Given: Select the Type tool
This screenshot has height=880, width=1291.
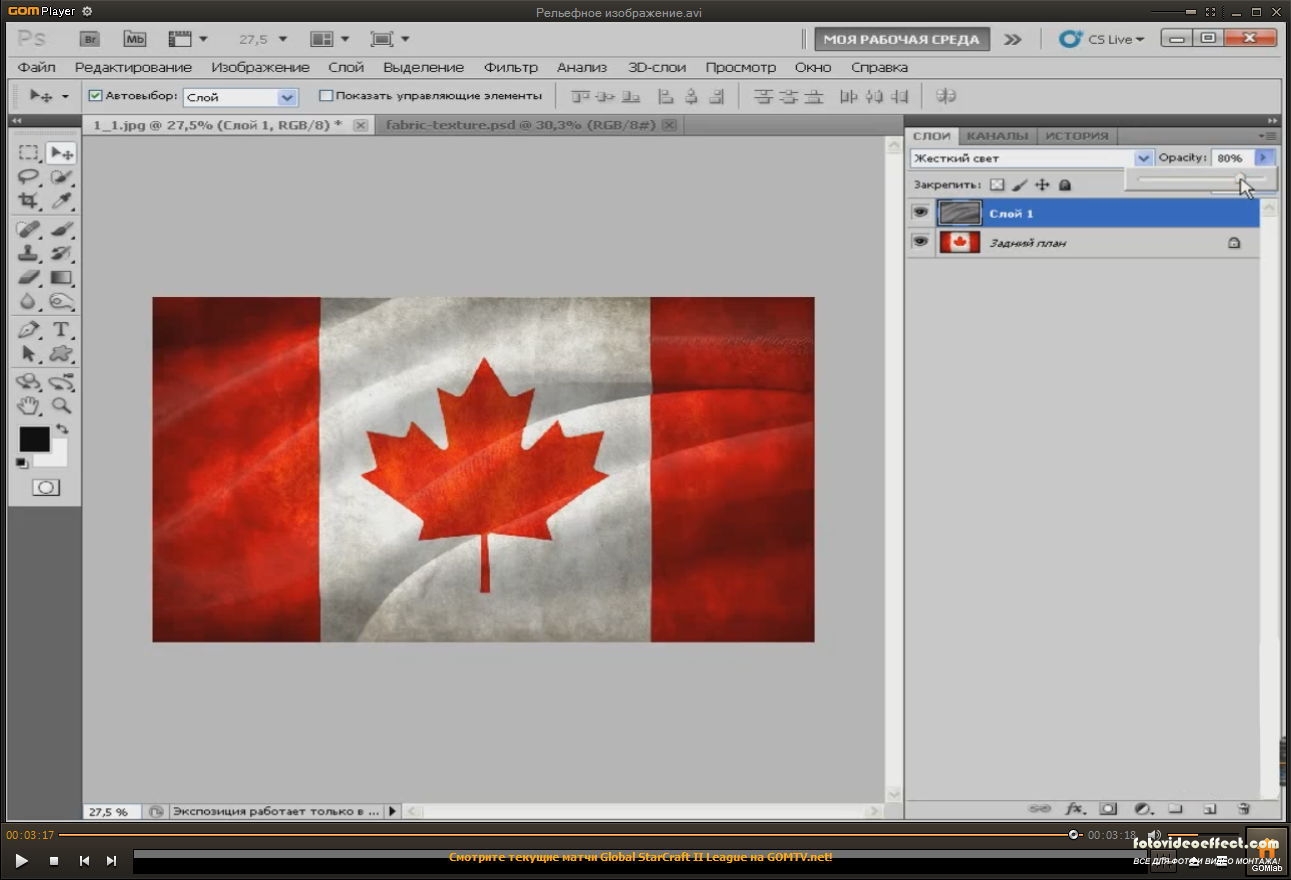Looking at the screenshot, I should point(61,329).
